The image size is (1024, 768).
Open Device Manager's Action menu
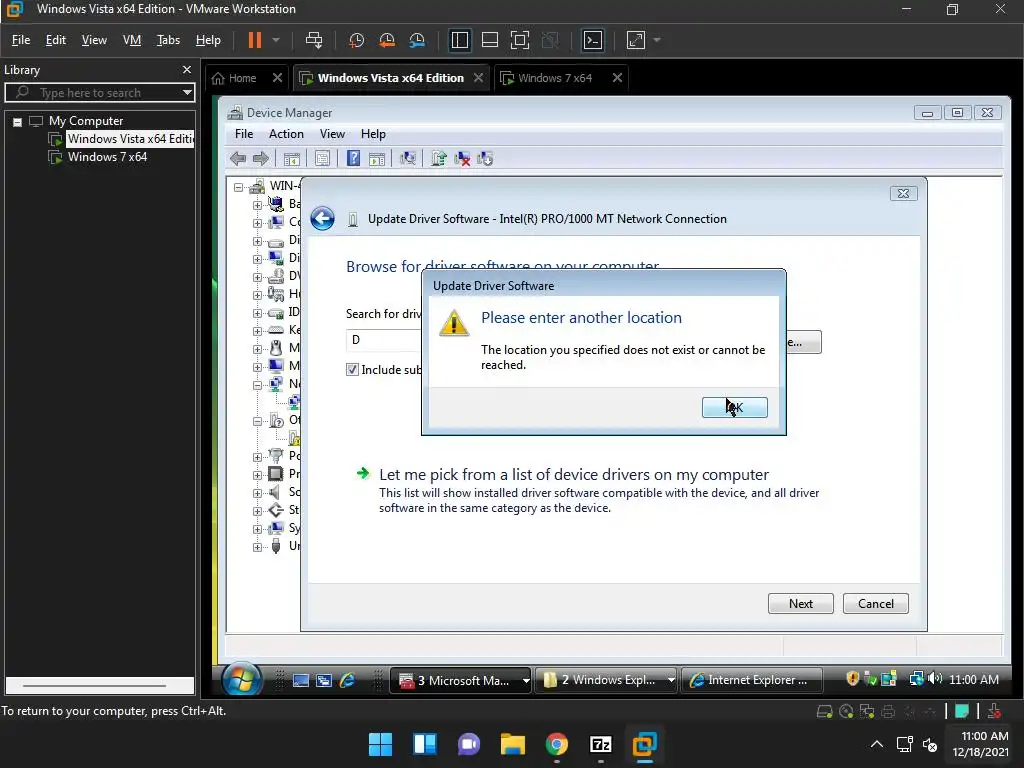286,134
